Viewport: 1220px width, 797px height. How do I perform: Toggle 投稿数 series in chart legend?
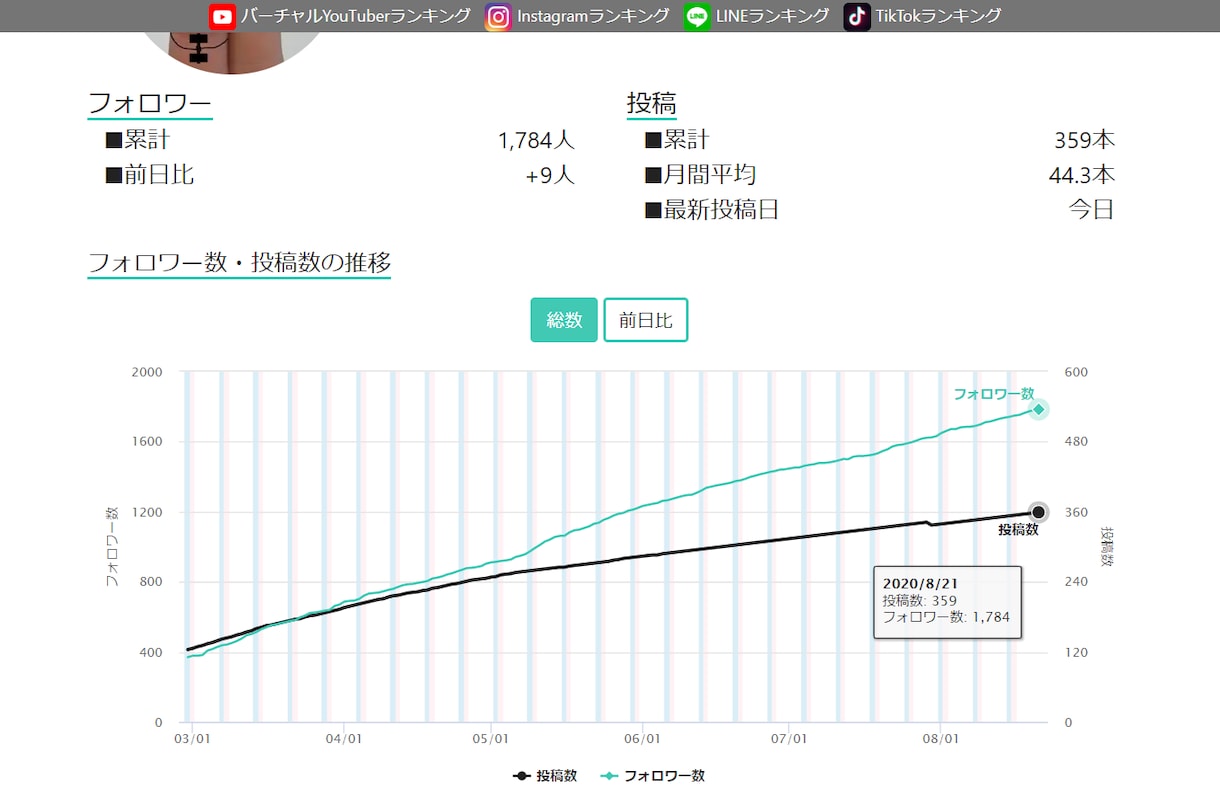click(545, 775)
